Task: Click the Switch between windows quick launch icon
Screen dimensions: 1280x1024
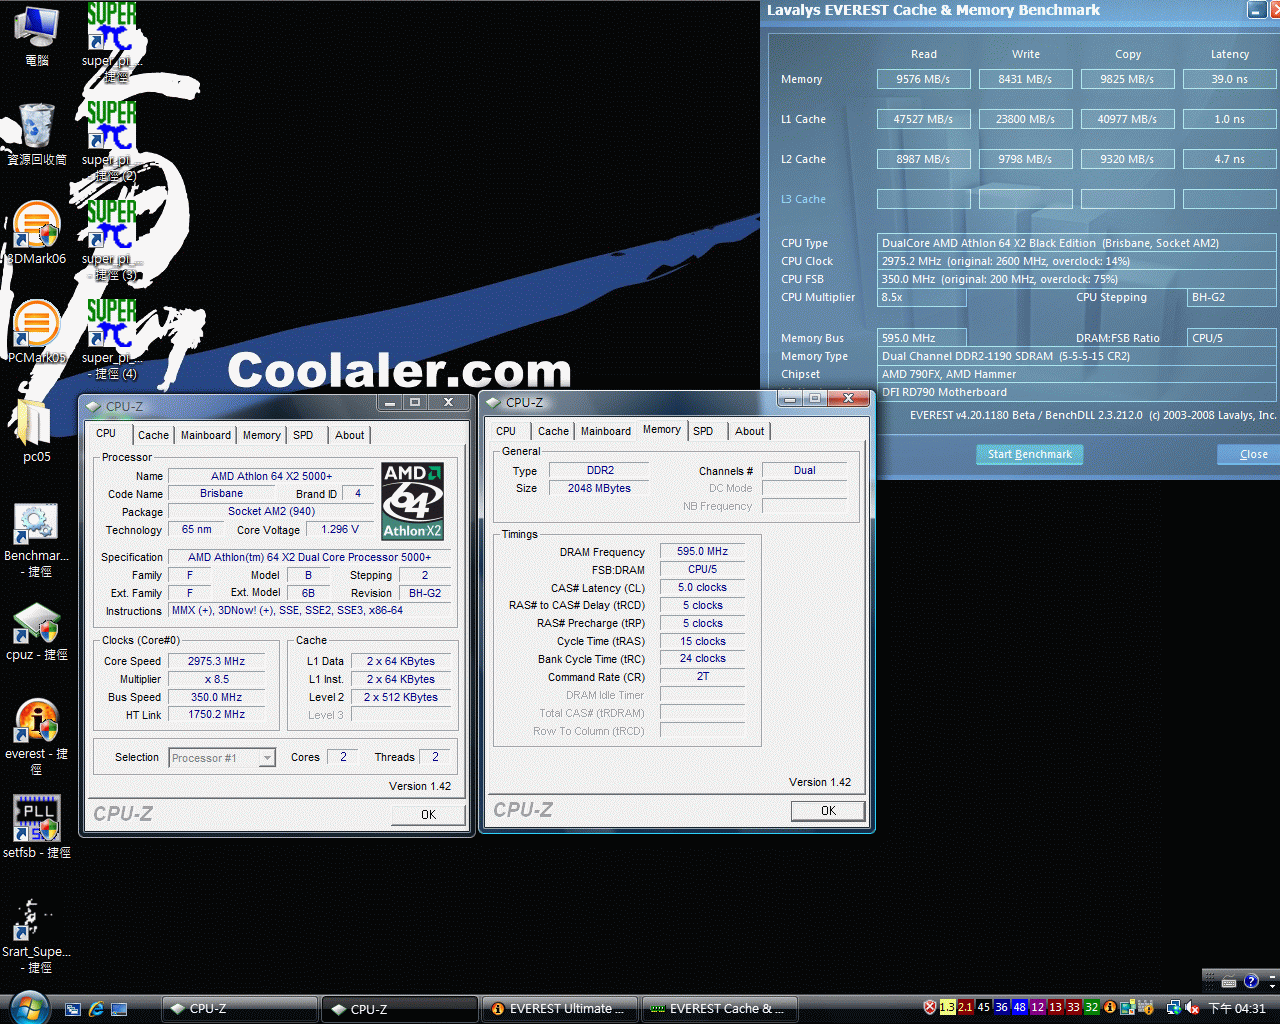Action: click(72, 1009)
